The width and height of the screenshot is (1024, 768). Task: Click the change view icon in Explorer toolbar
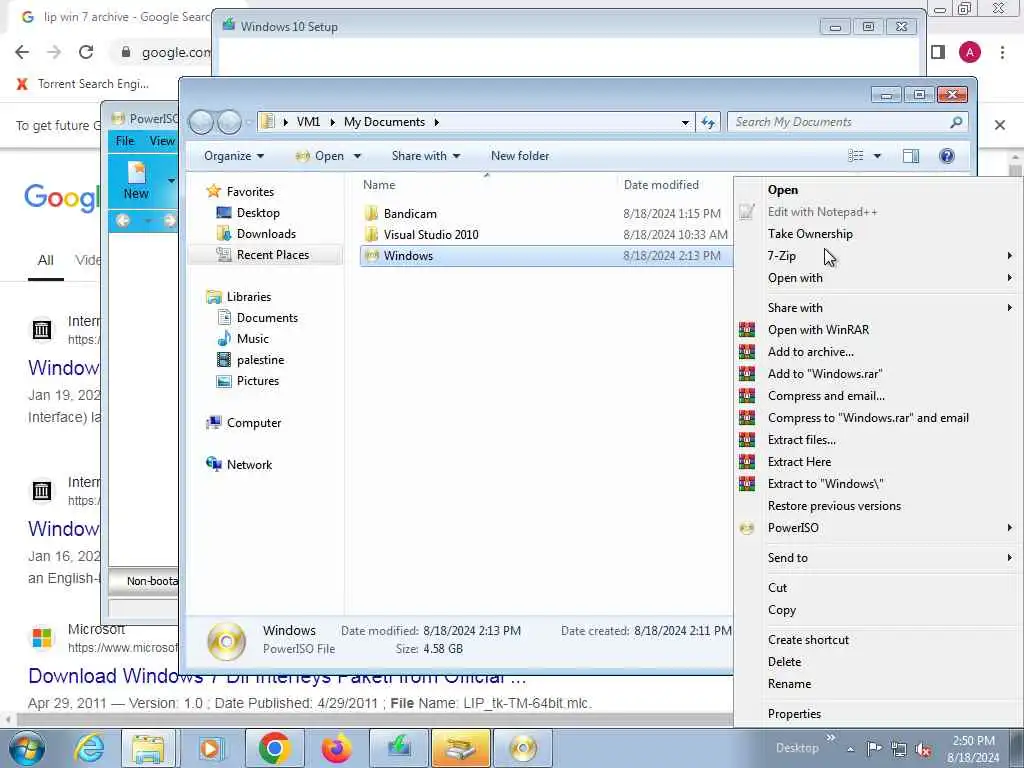tap(856, 156)
